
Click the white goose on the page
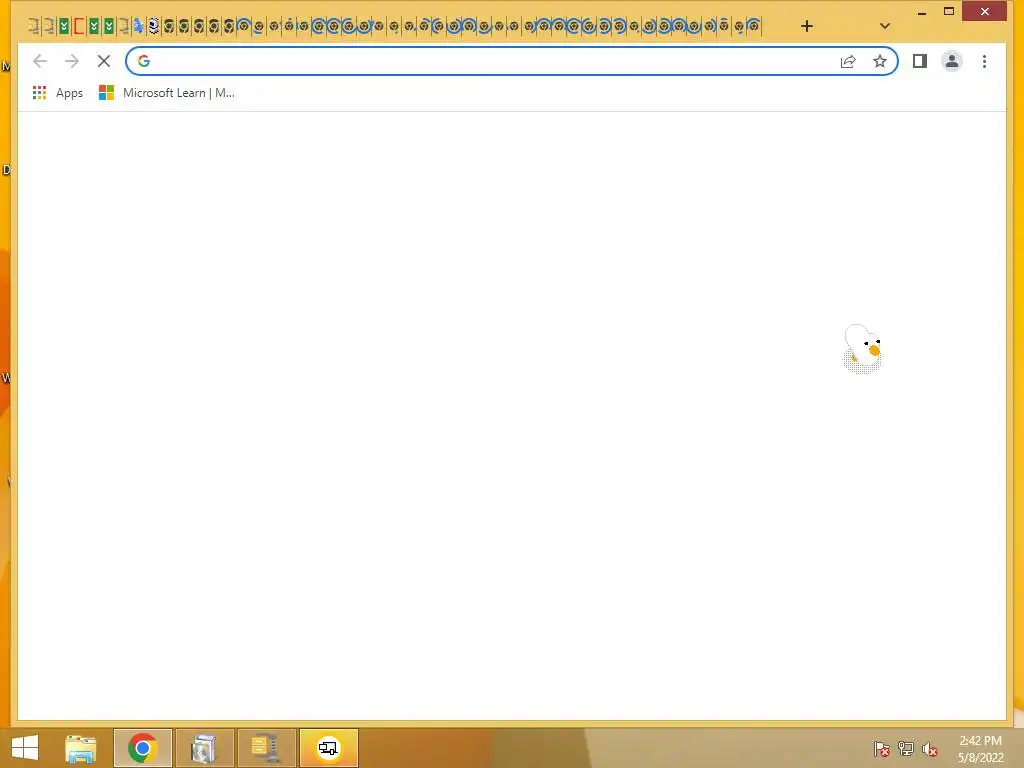point(863,348)
